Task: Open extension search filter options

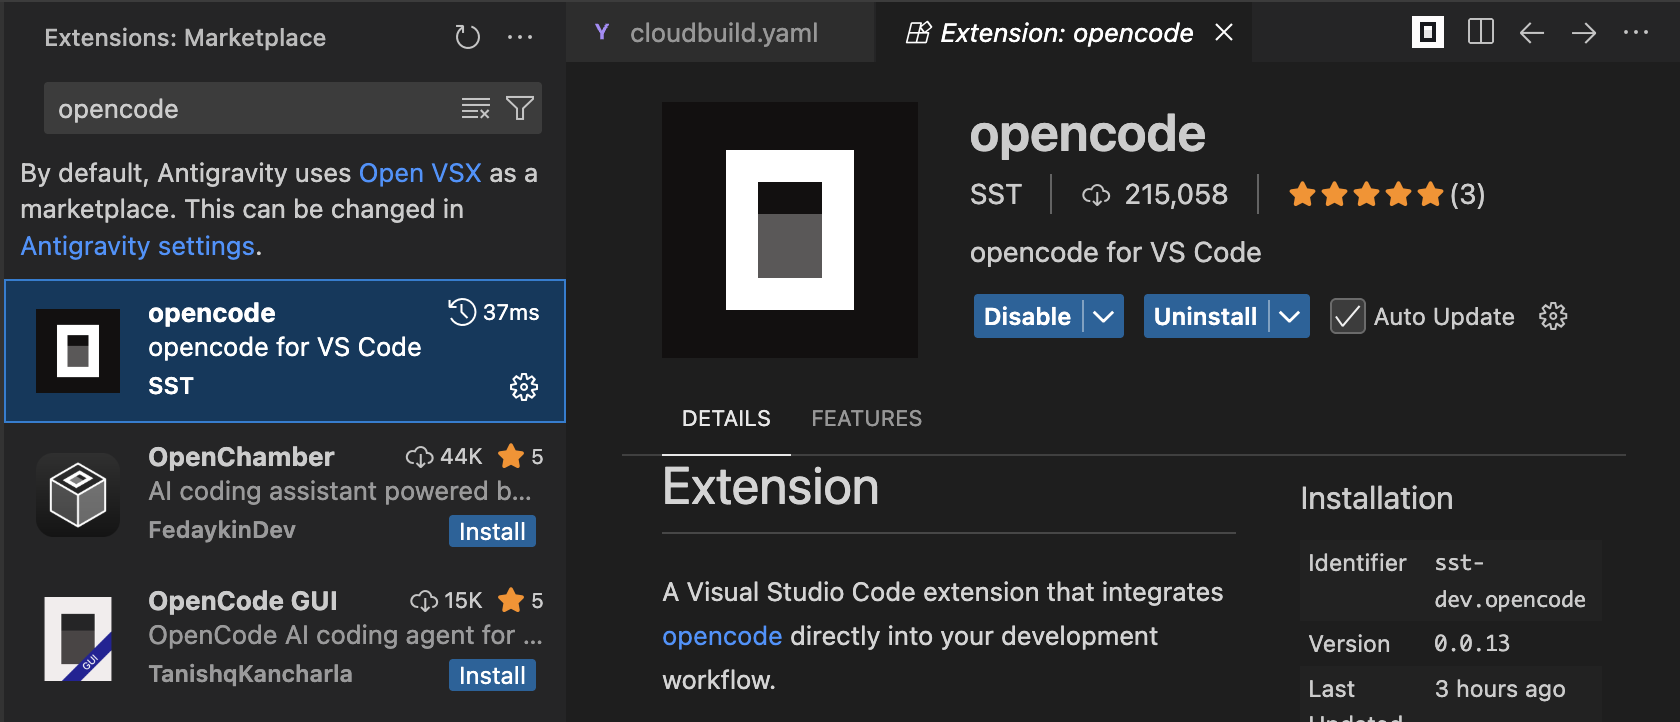Action: (520, 108)
